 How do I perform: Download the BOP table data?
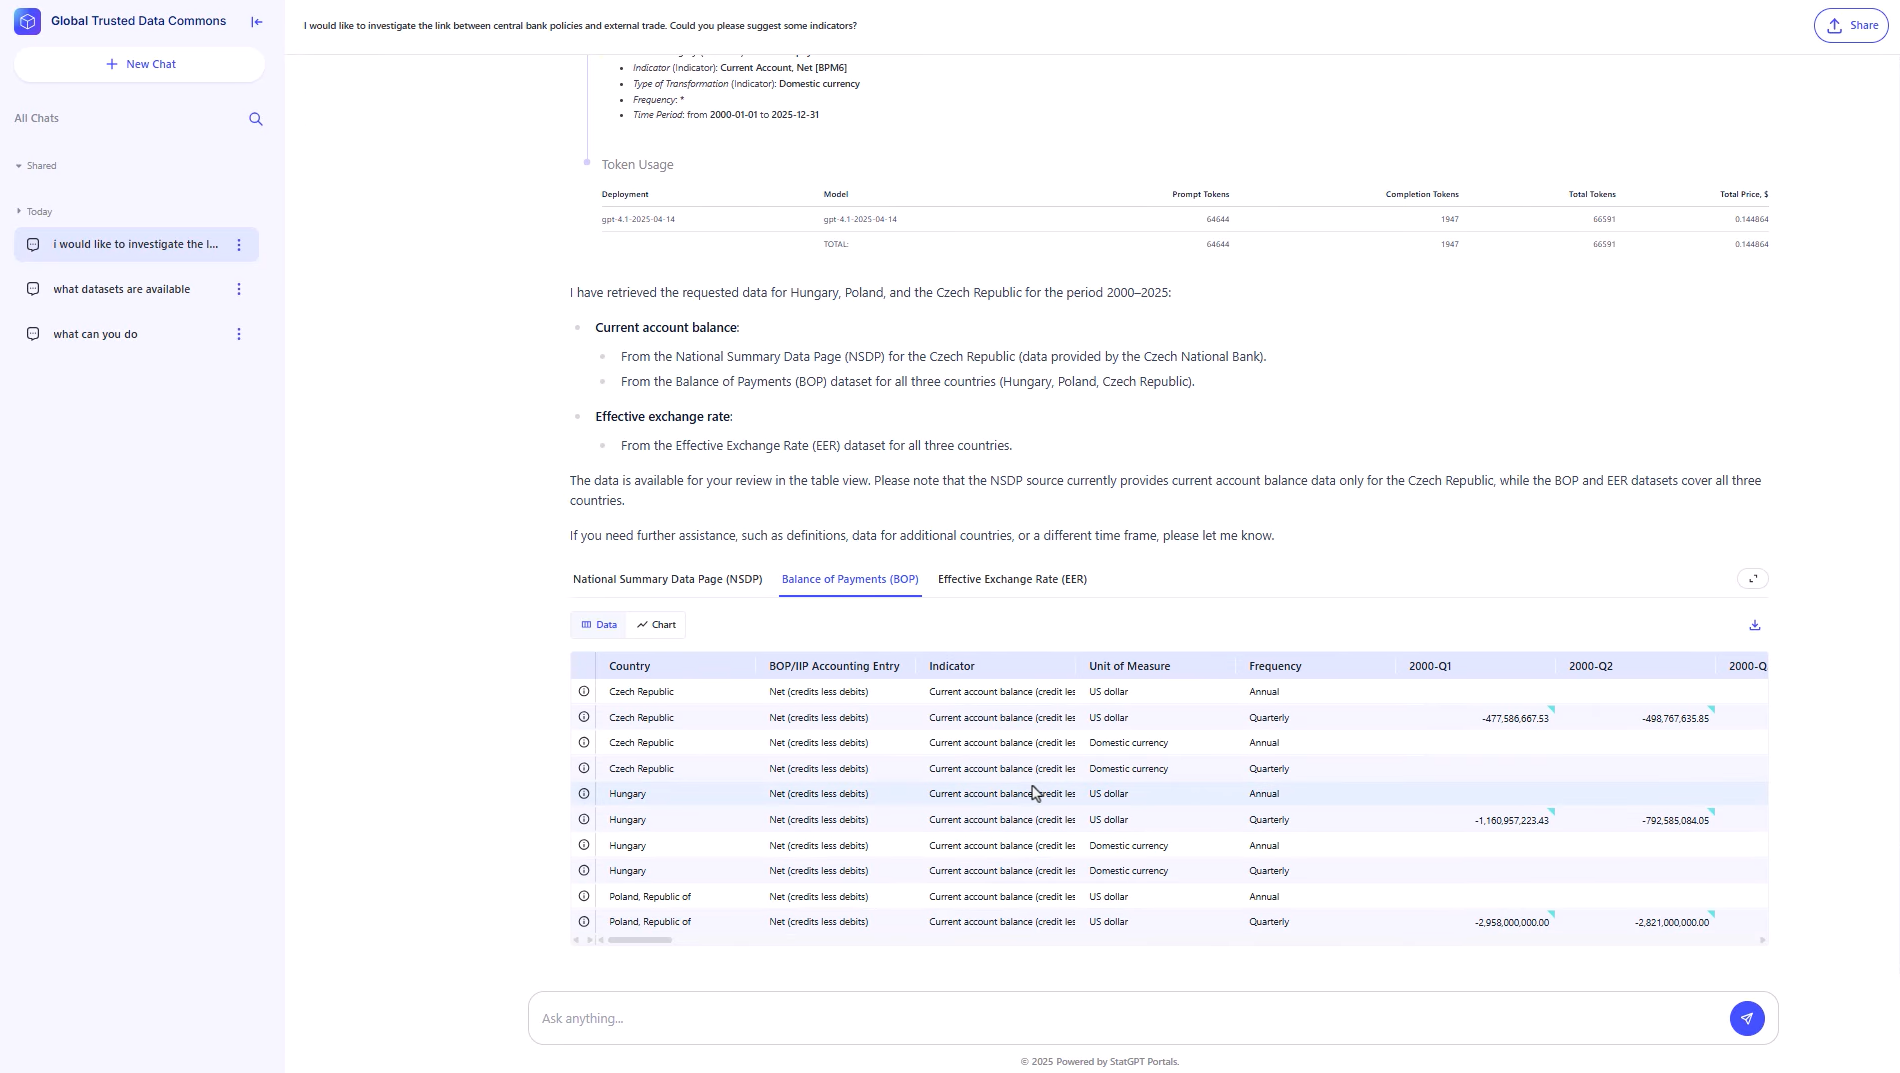[1754, 625]
